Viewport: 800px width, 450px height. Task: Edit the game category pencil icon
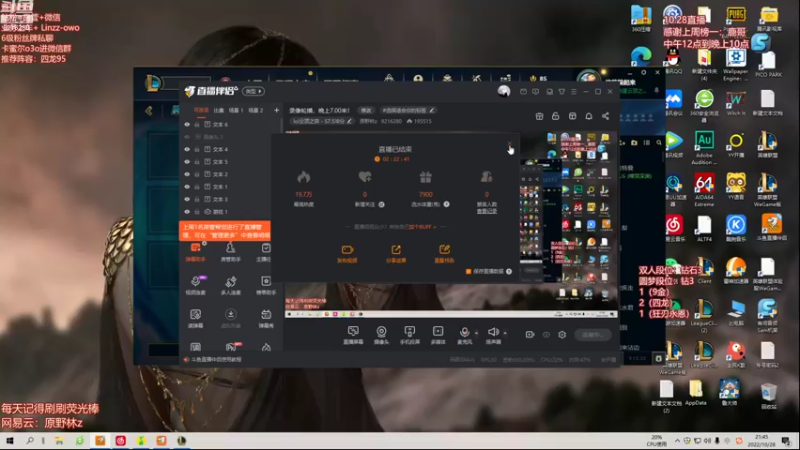(x=349, y=121)
